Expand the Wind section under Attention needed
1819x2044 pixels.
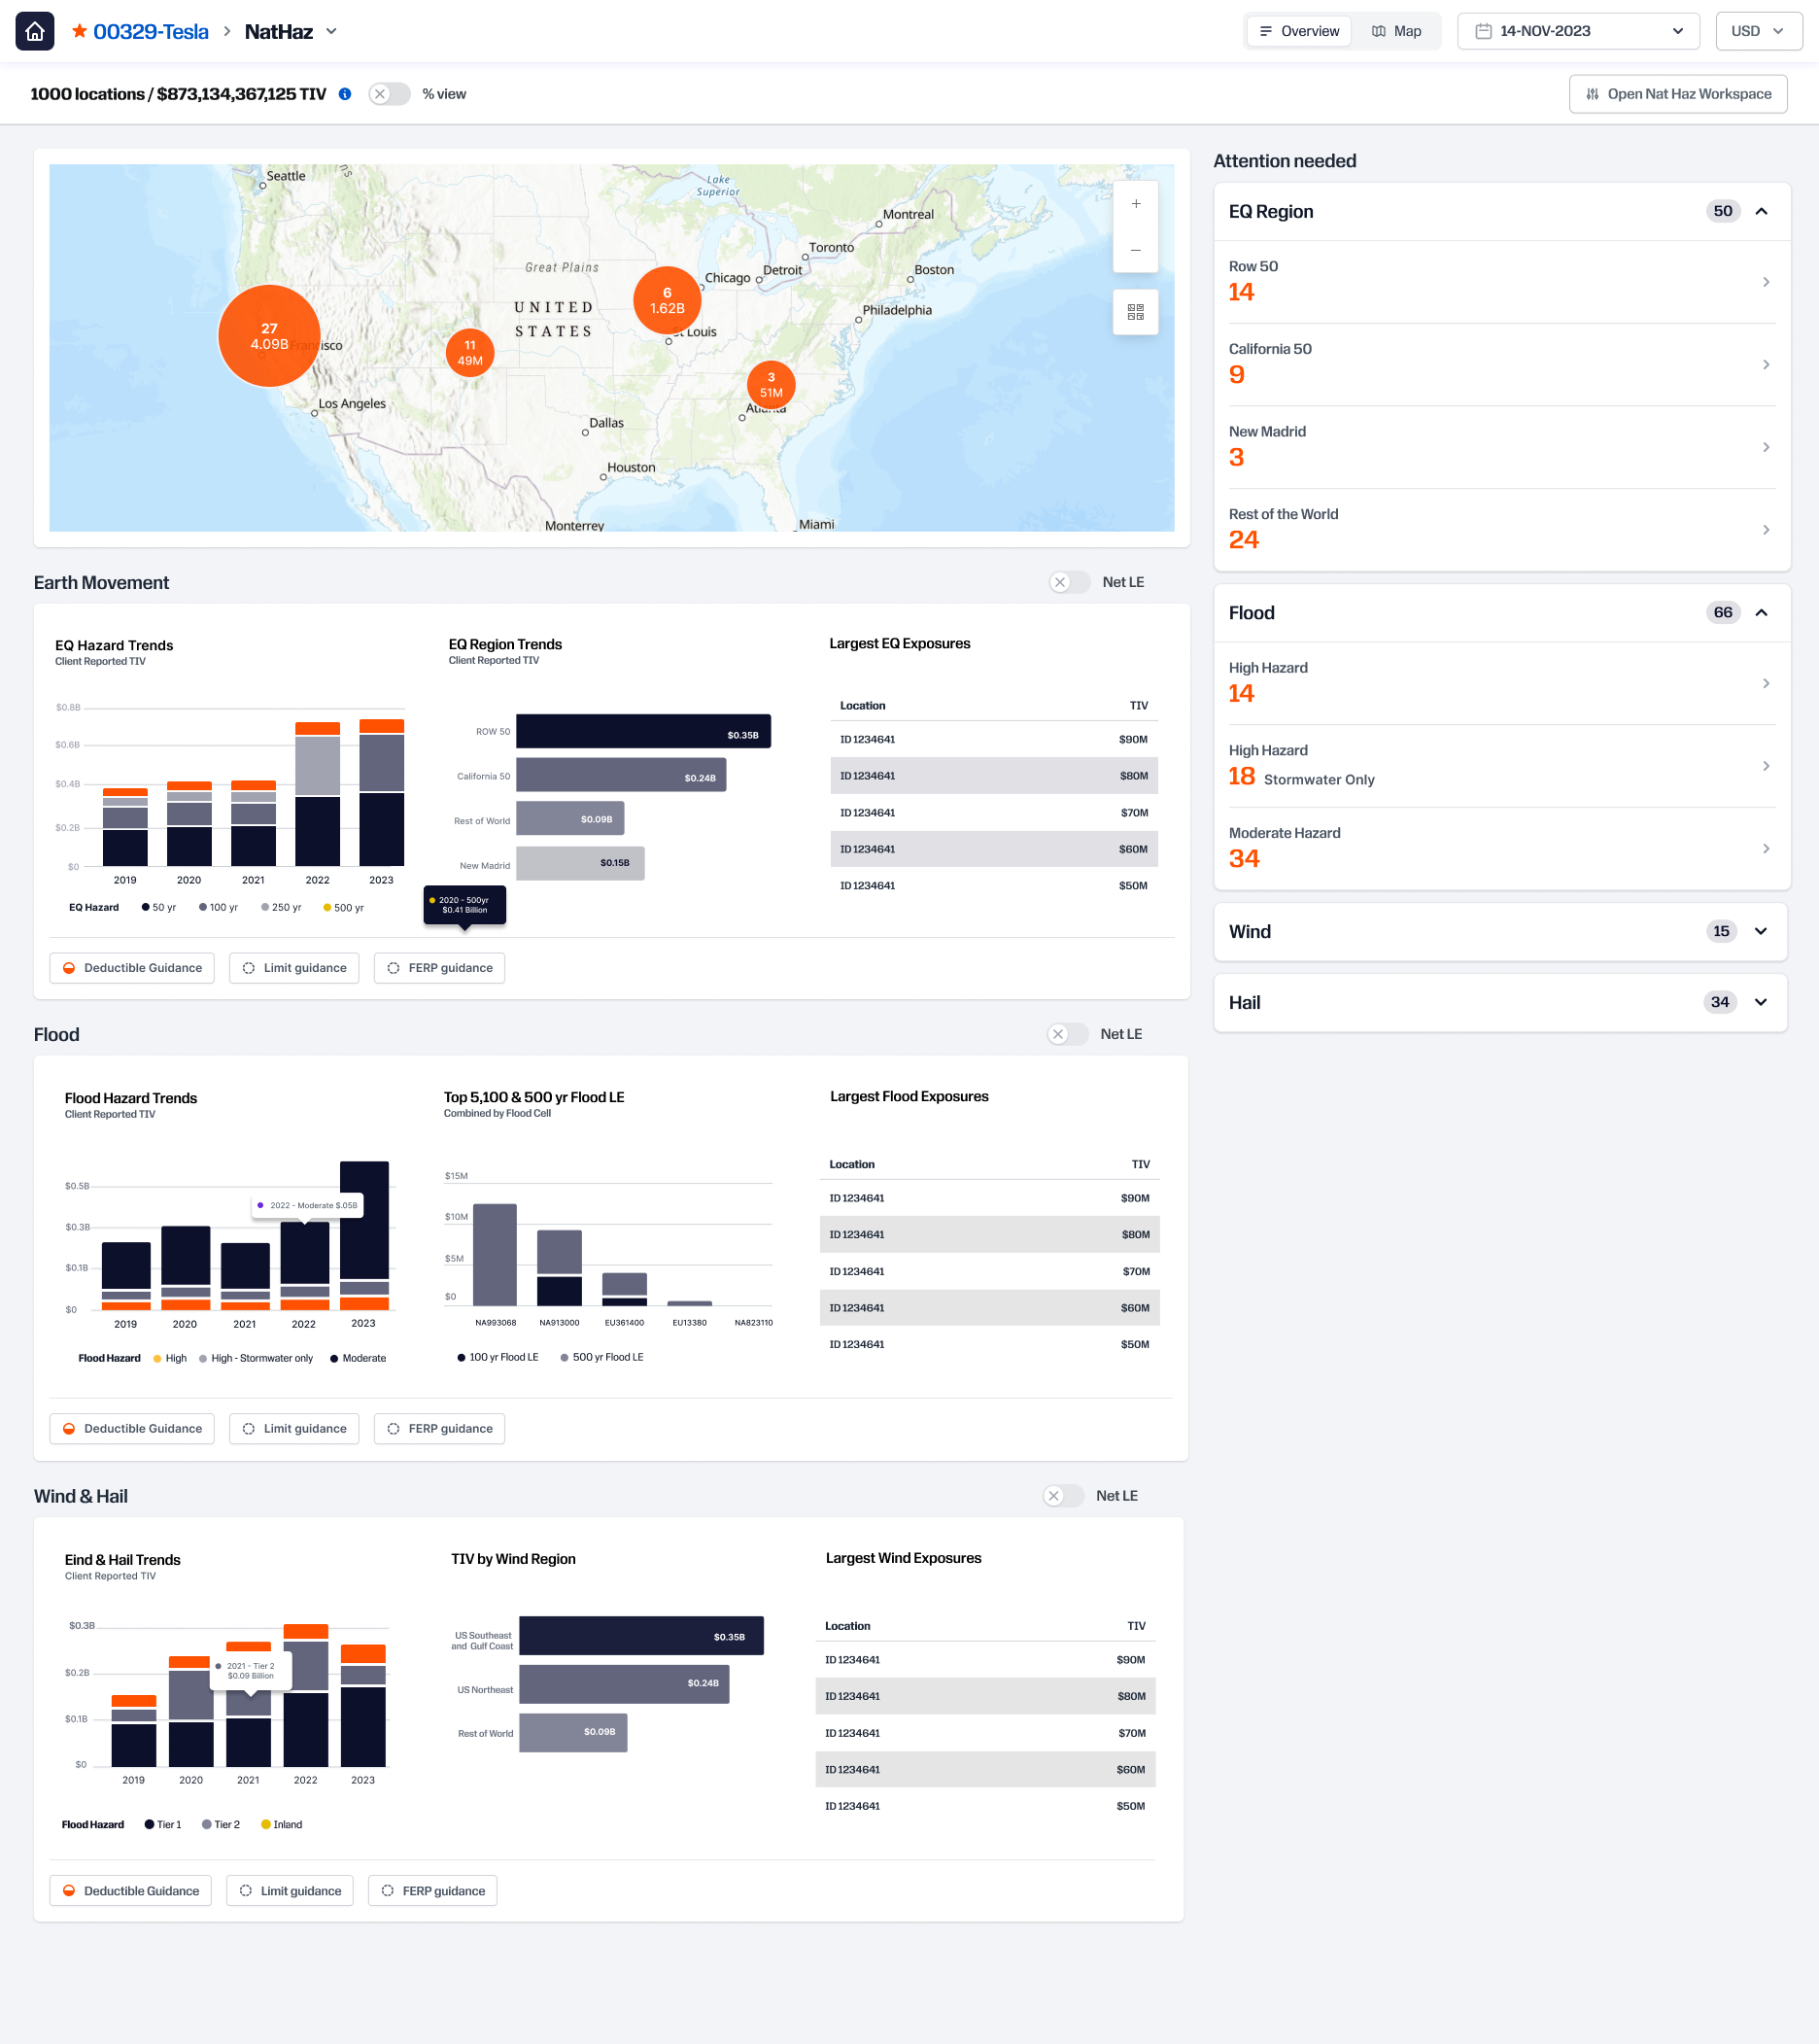tap(1761, 931)
